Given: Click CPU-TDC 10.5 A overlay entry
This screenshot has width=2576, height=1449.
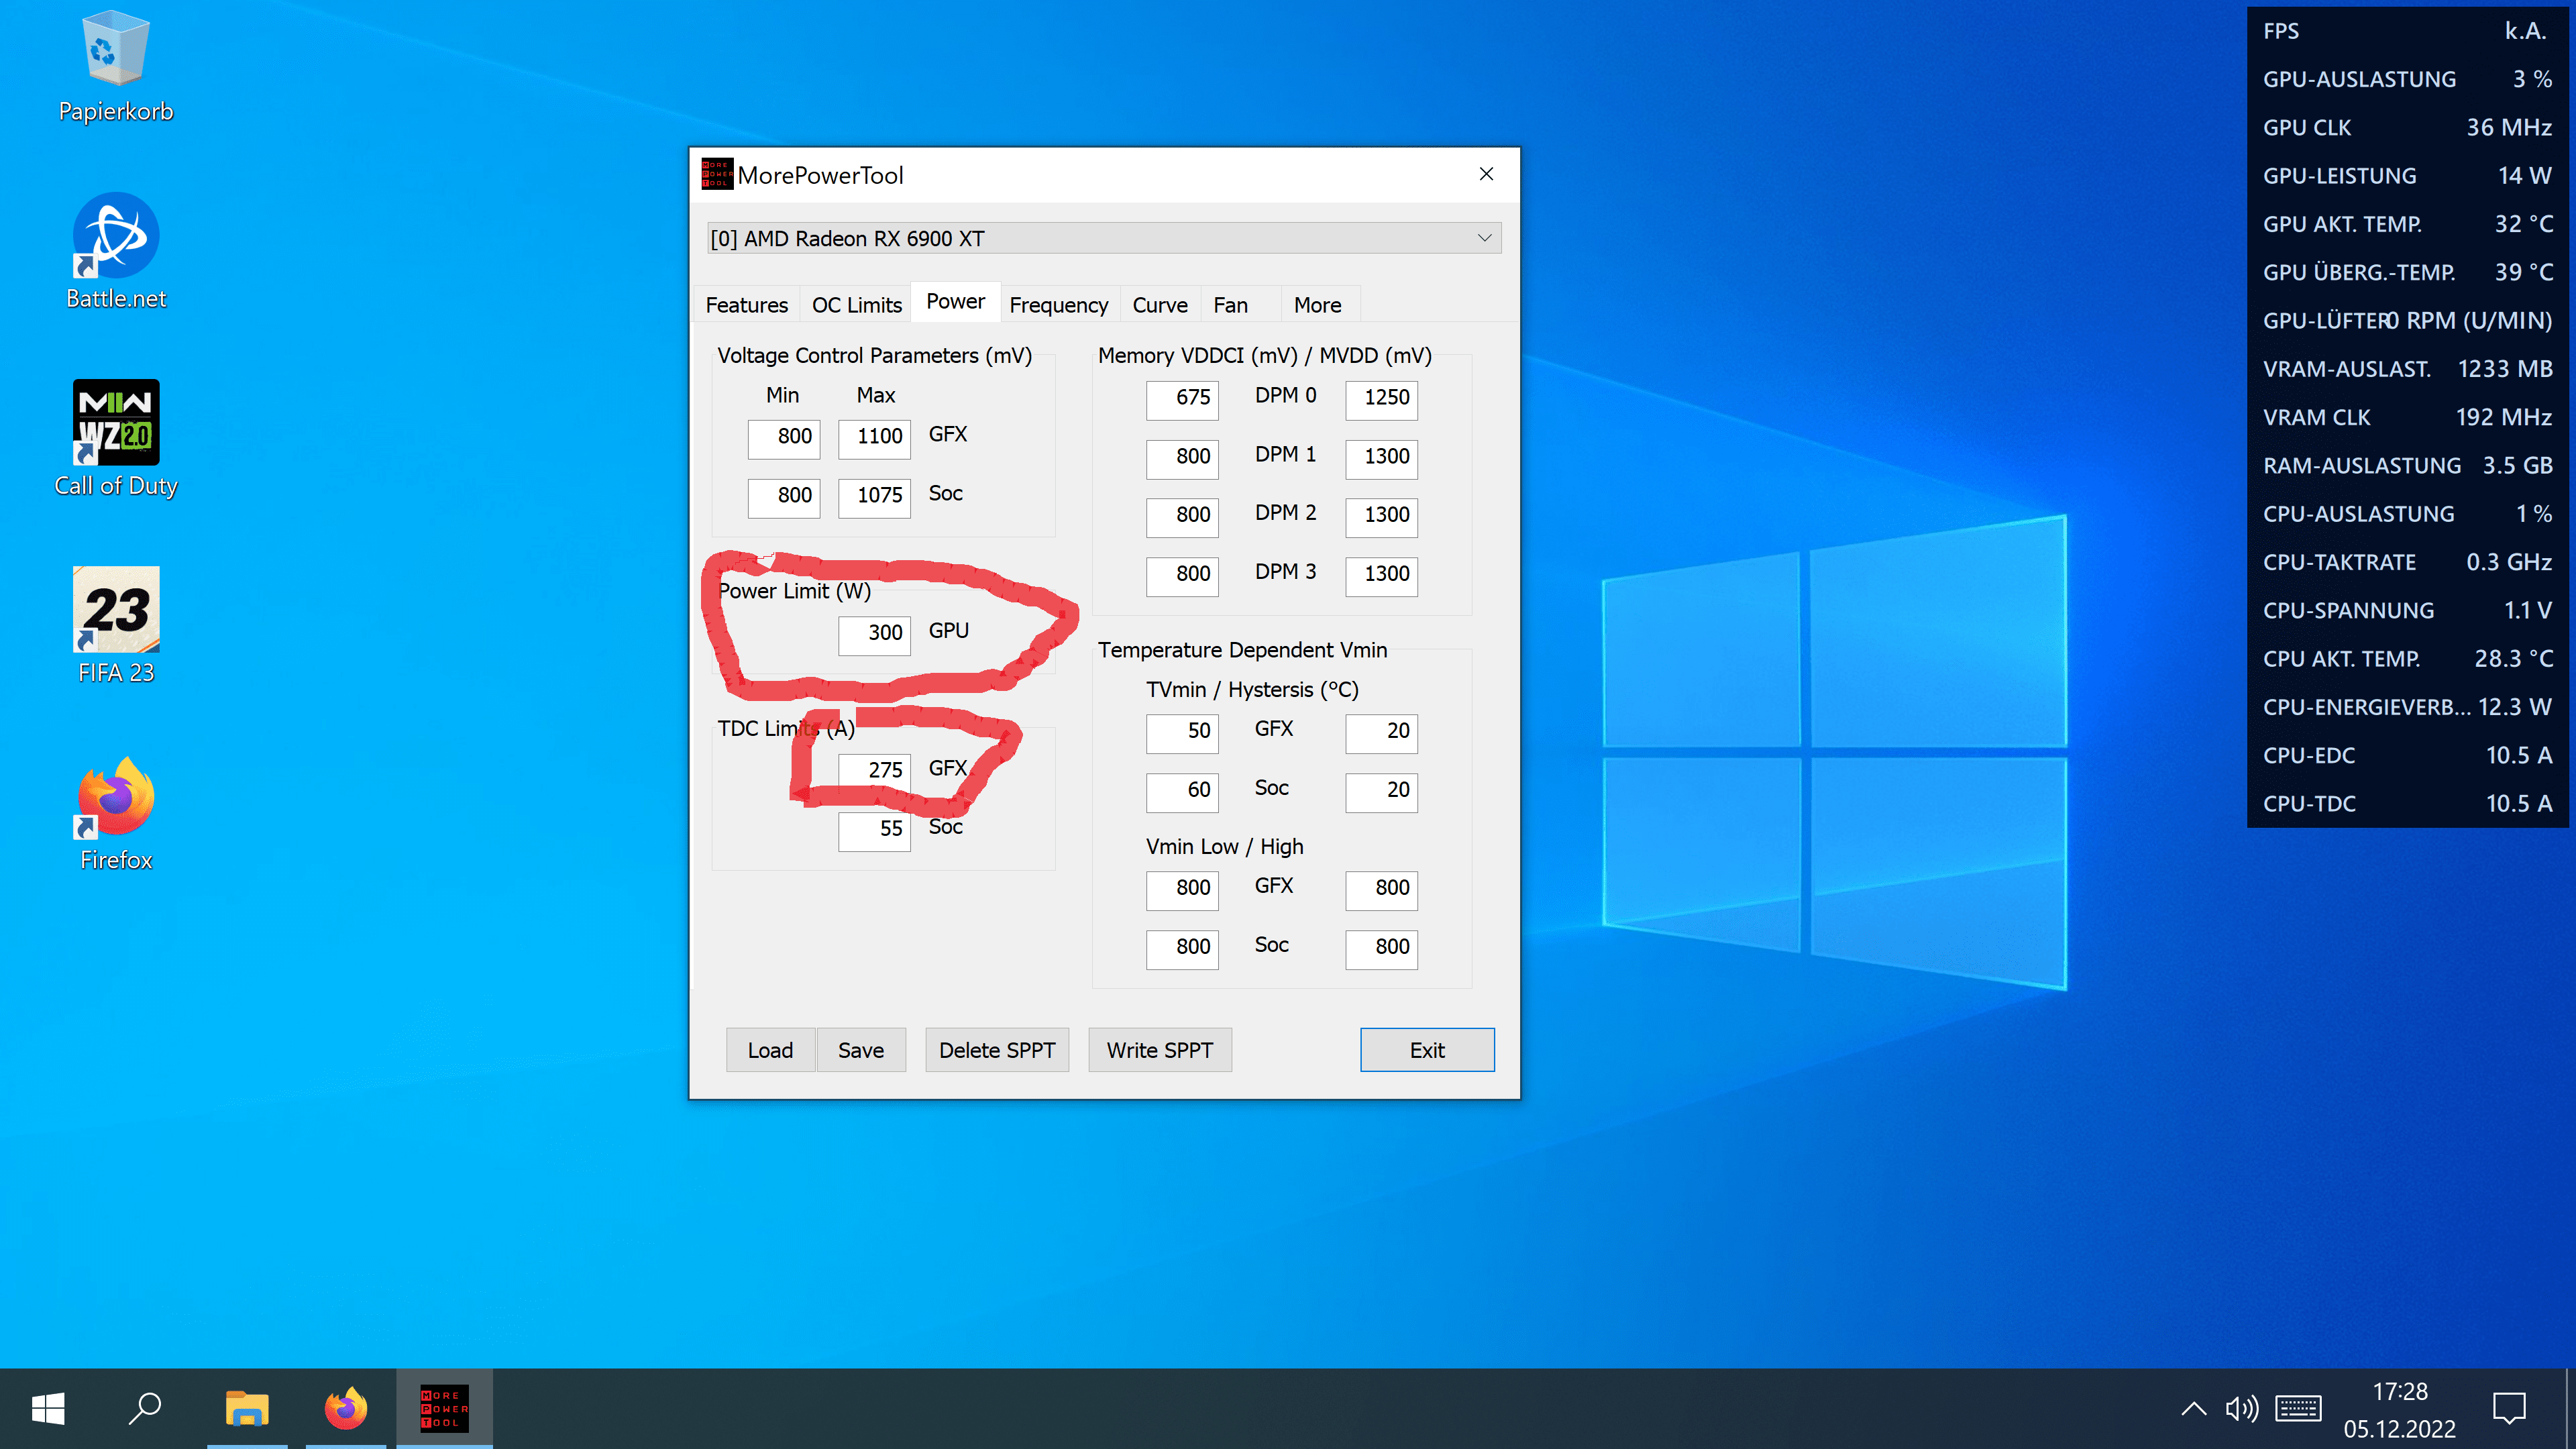Looking at the screenshot, I should tap(2408, 804).
